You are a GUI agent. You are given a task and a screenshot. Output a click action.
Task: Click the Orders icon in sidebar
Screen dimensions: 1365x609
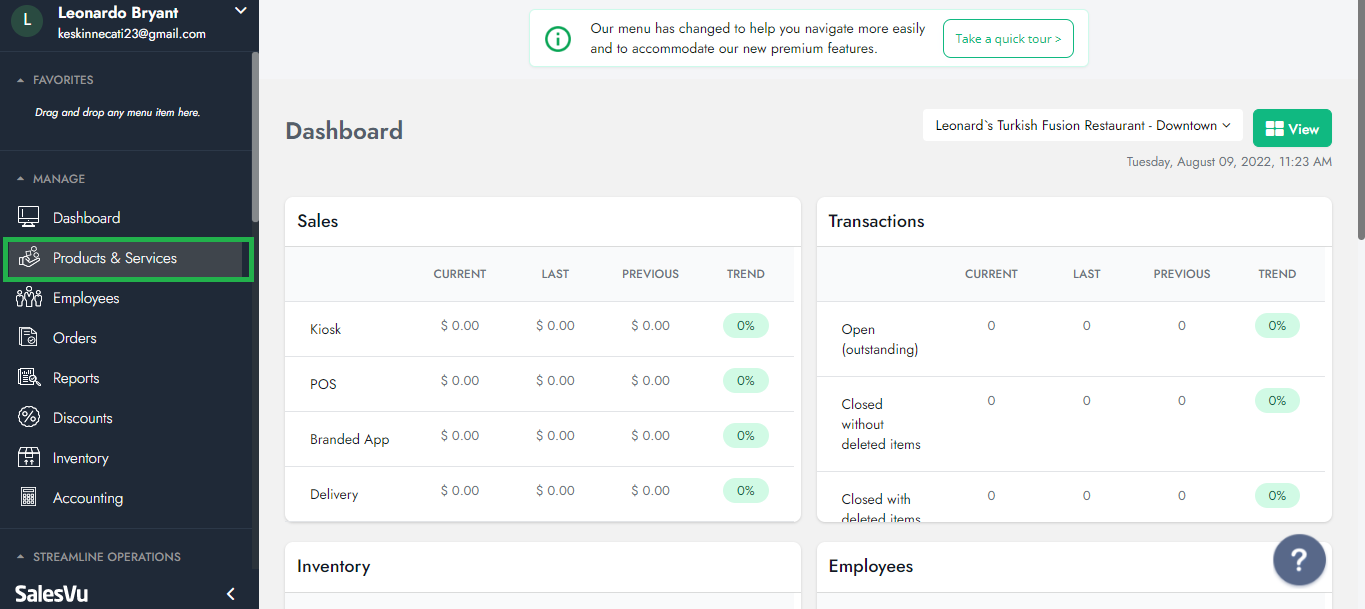28,338
